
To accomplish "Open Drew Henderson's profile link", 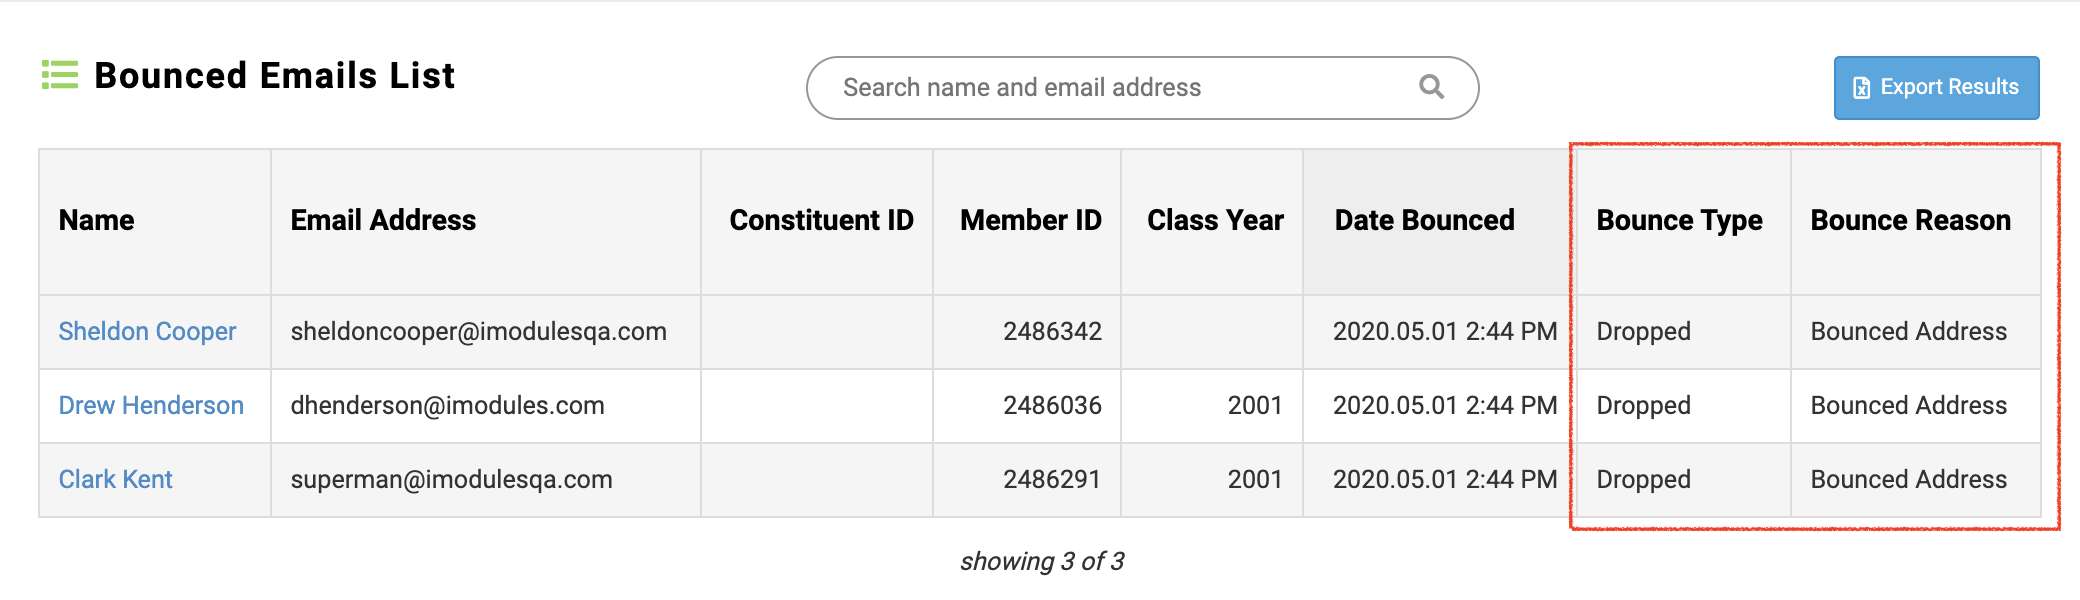I will click(x=151, y=405).
